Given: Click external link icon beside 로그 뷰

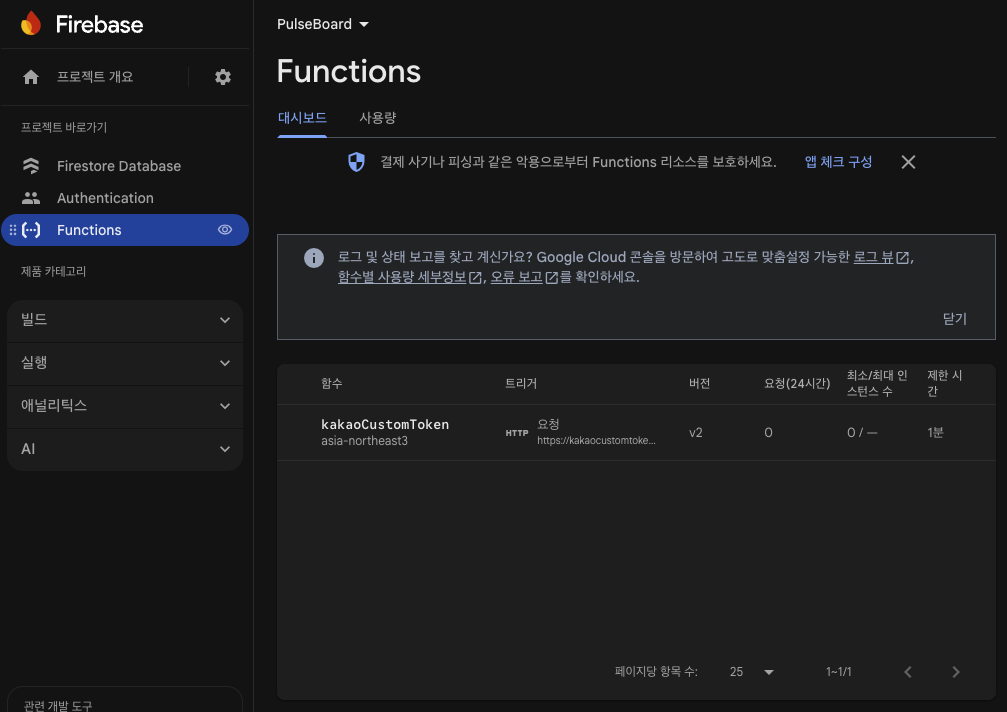Looking at the screenshot, I should coord(902,257).
